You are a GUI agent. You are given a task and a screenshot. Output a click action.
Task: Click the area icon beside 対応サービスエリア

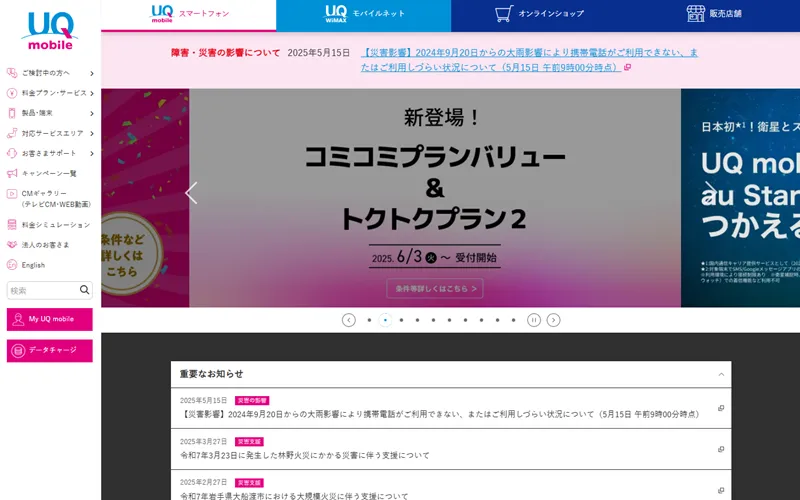[x=12, y=133]
